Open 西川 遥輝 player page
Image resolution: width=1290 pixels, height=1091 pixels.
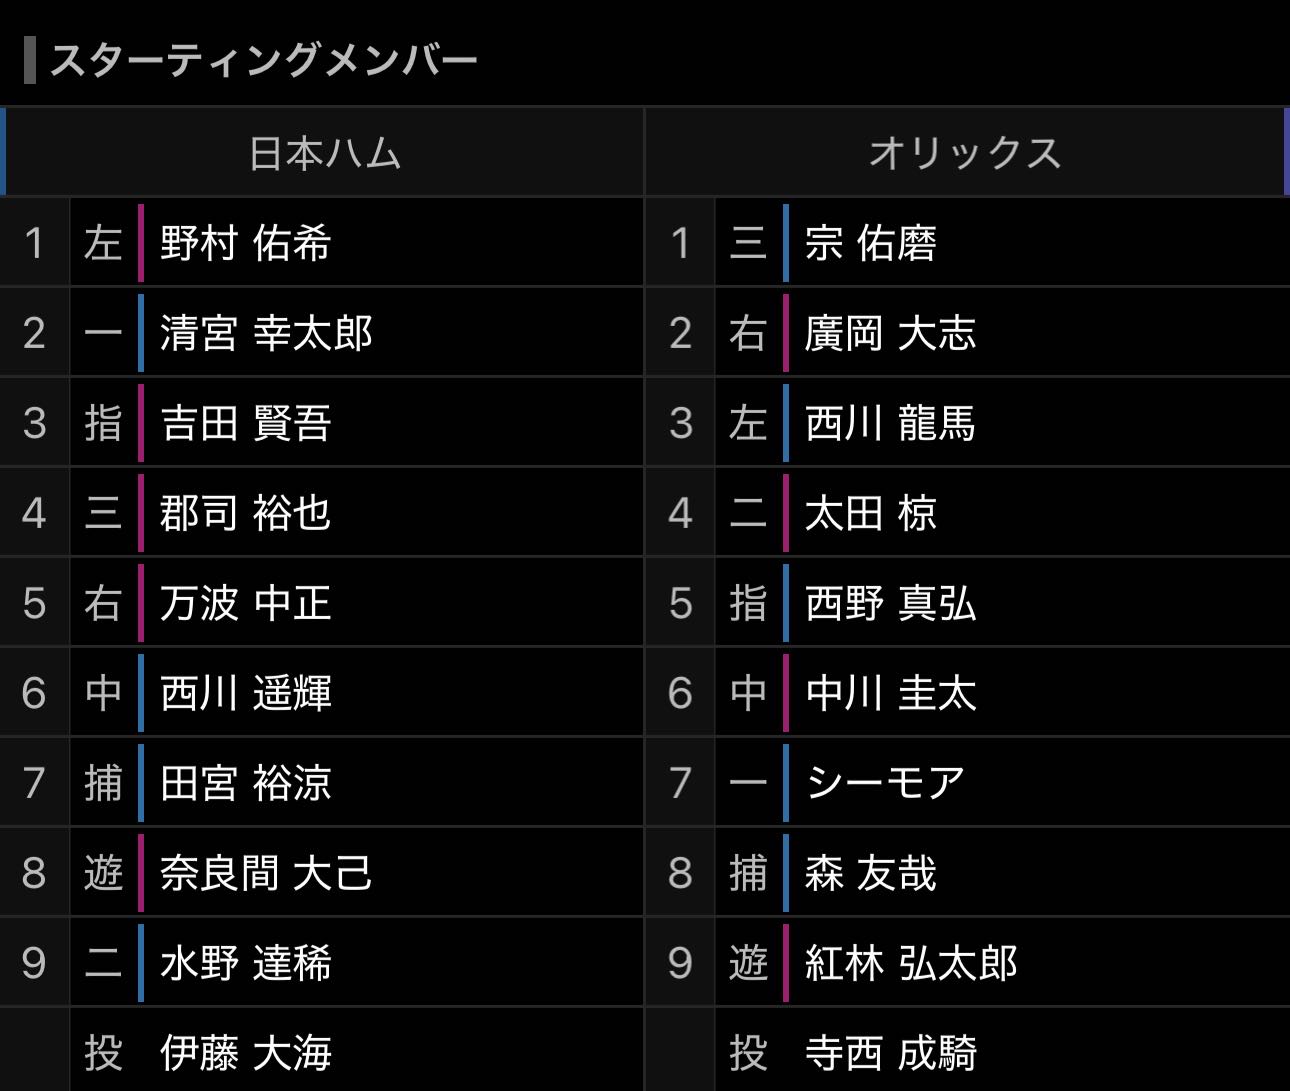245,693
